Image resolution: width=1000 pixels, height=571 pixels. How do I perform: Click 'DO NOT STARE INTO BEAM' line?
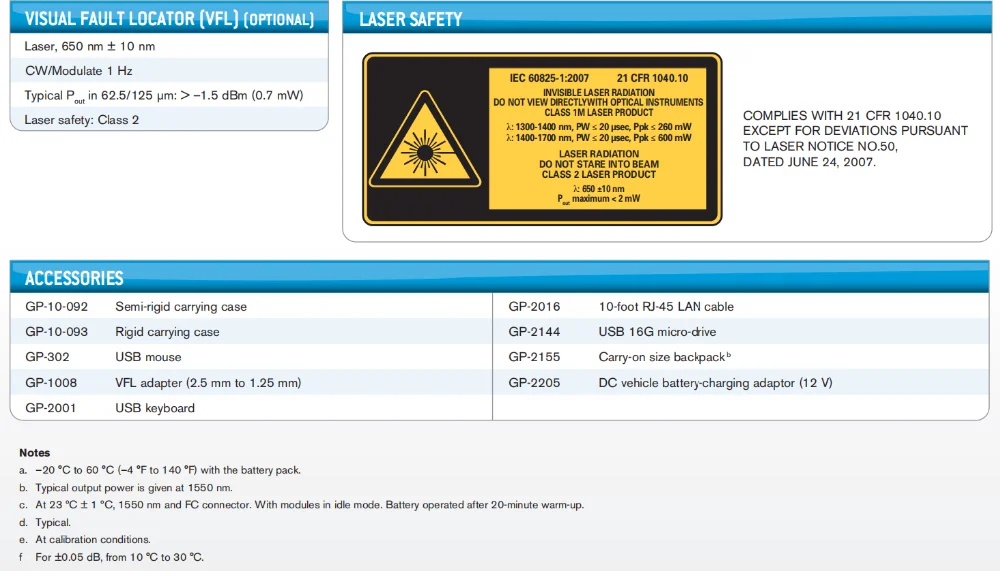click(598, 164)
